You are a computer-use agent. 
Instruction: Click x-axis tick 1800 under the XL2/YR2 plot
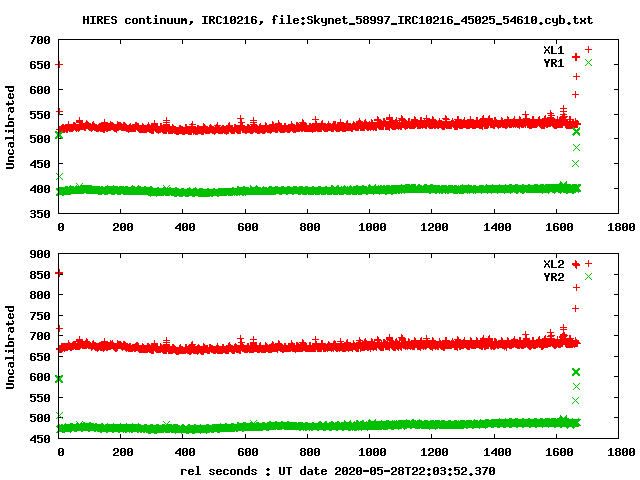(x=621, y=452)
